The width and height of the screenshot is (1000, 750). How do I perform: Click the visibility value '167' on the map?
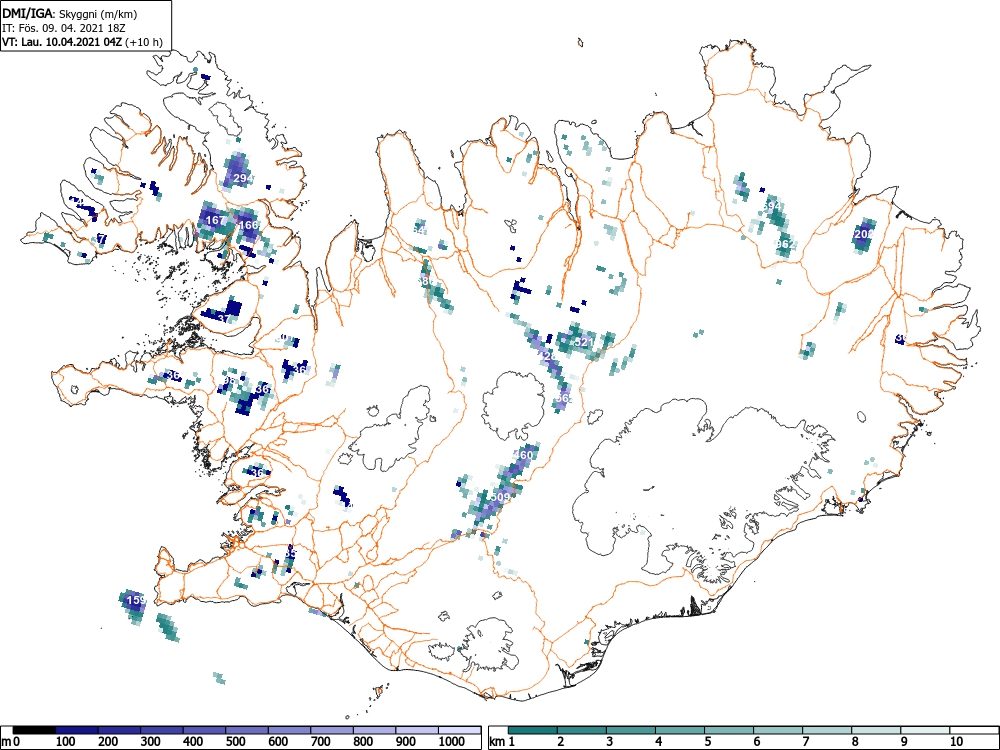(x=216, y=220)
